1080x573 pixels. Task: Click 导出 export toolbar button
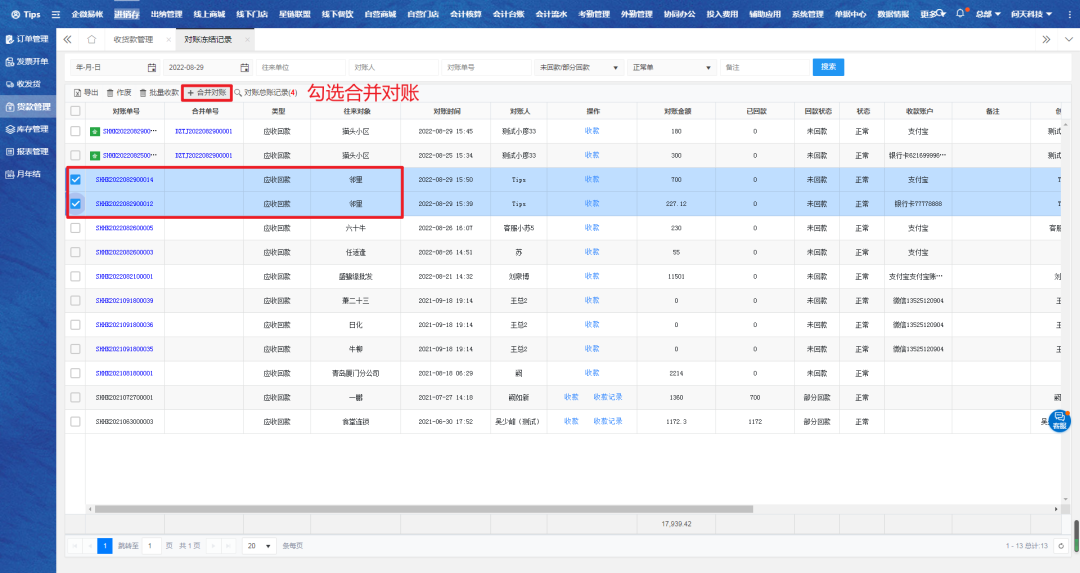[x=86, y=92]
